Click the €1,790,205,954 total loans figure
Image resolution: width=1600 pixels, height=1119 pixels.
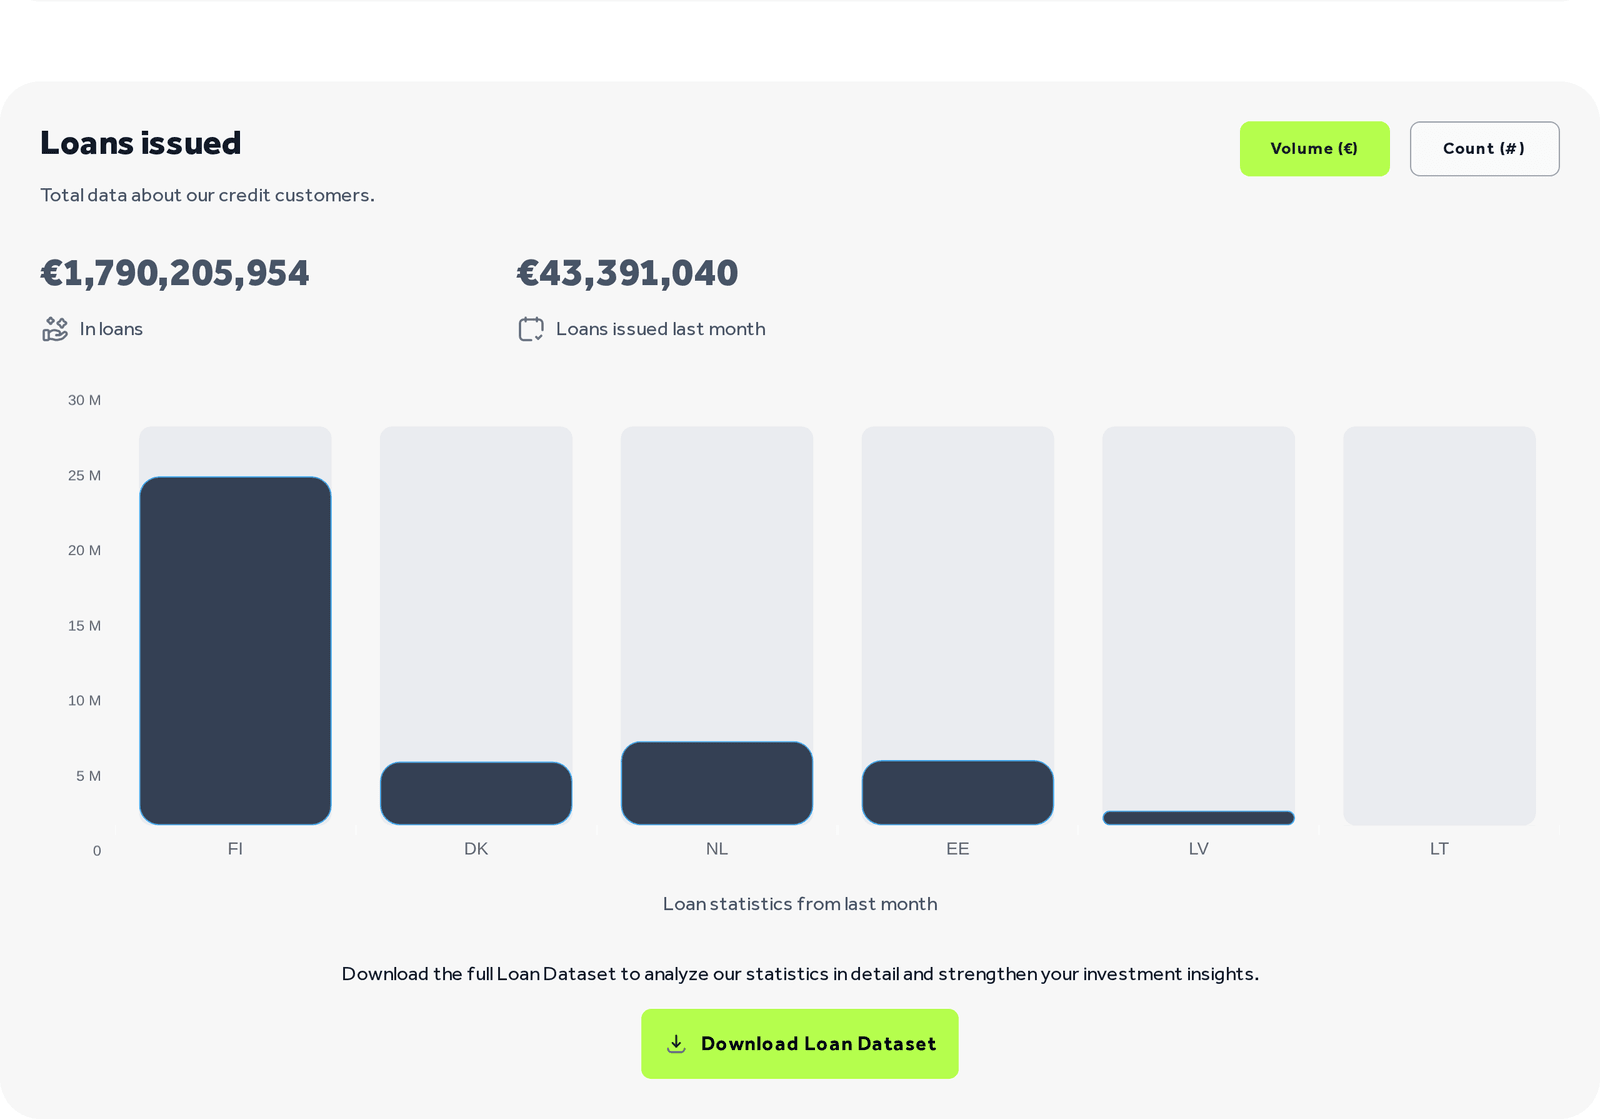[x=175, y=273]
